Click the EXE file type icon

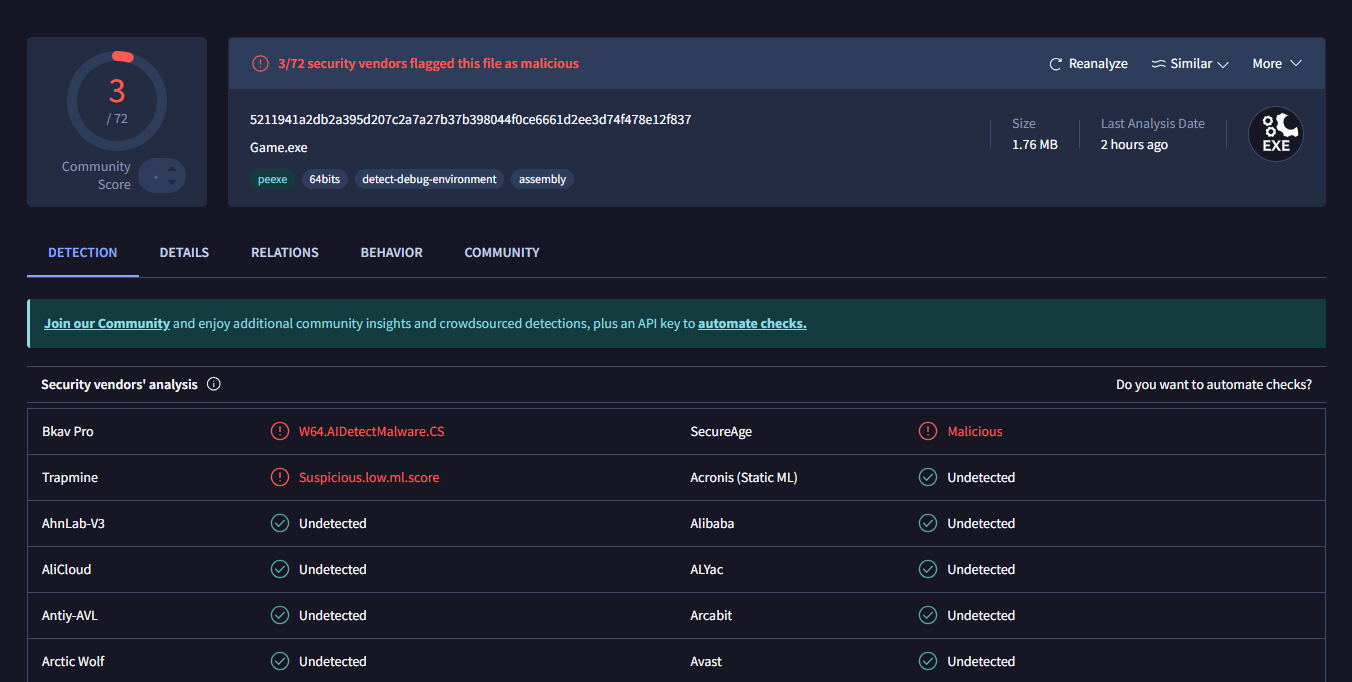1276,134
